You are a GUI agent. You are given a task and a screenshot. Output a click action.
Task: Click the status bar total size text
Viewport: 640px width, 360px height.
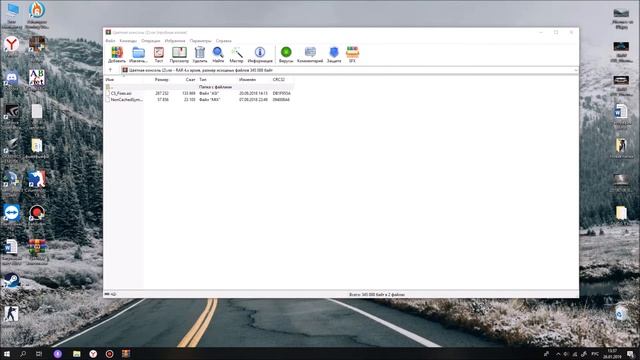tap(377, 294)
